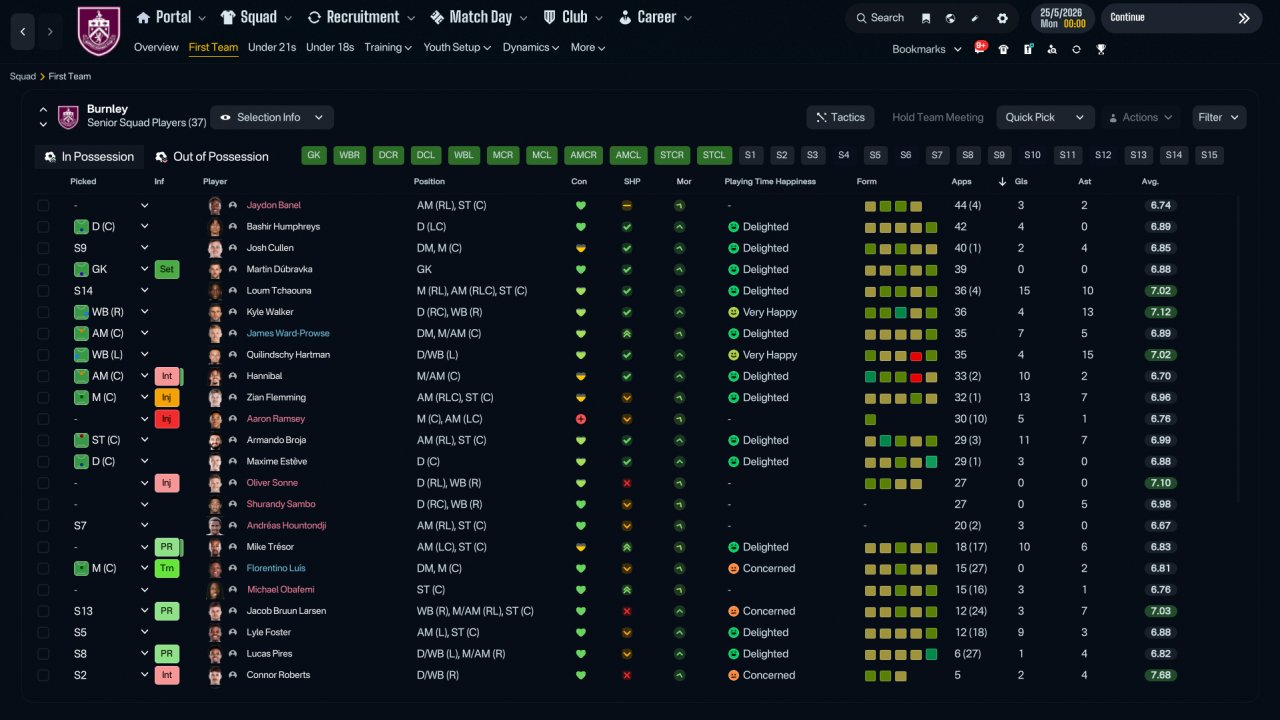Click the info card icon in bookmarks bar

coord(1028,49)
